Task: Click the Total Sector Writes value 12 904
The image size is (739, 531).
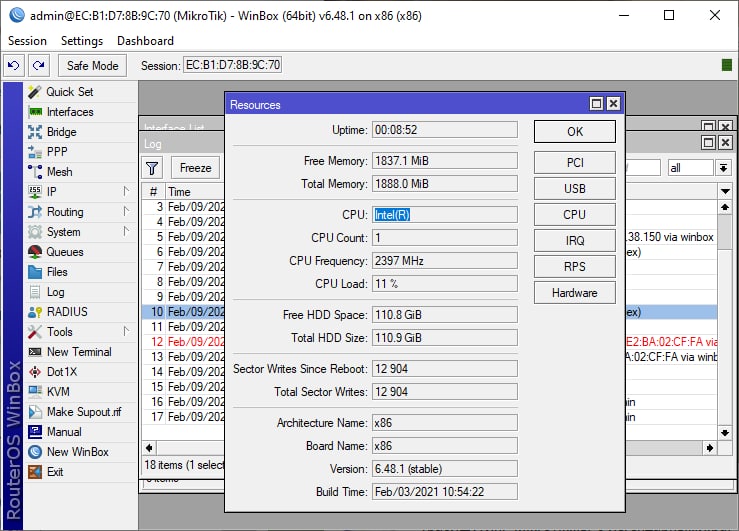Action: pyautogui.click(x=444, y=392)
